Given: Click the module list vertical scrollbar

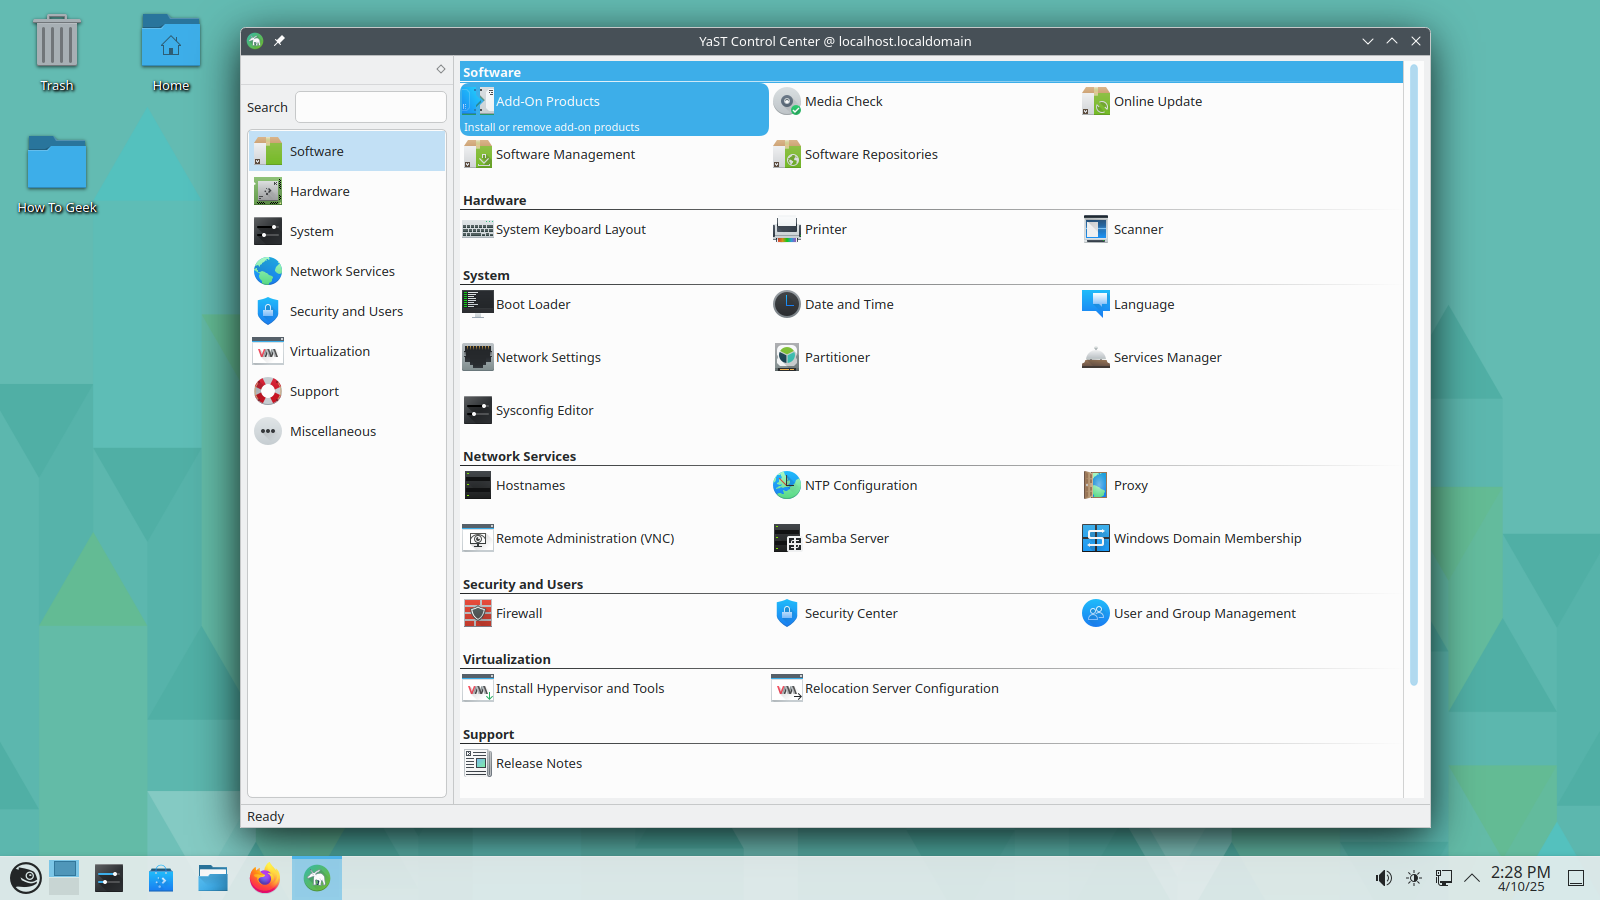Looking at the screenshot, I should 1414,375.
